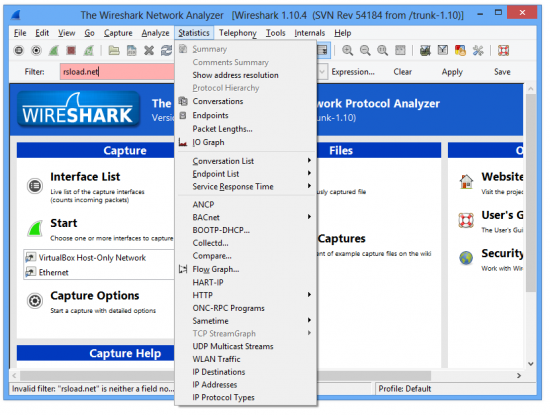This screenshot has height=415, width=550.
Task: Open the Tools menu
Action: pyautogui.click(x=275, y=33)
